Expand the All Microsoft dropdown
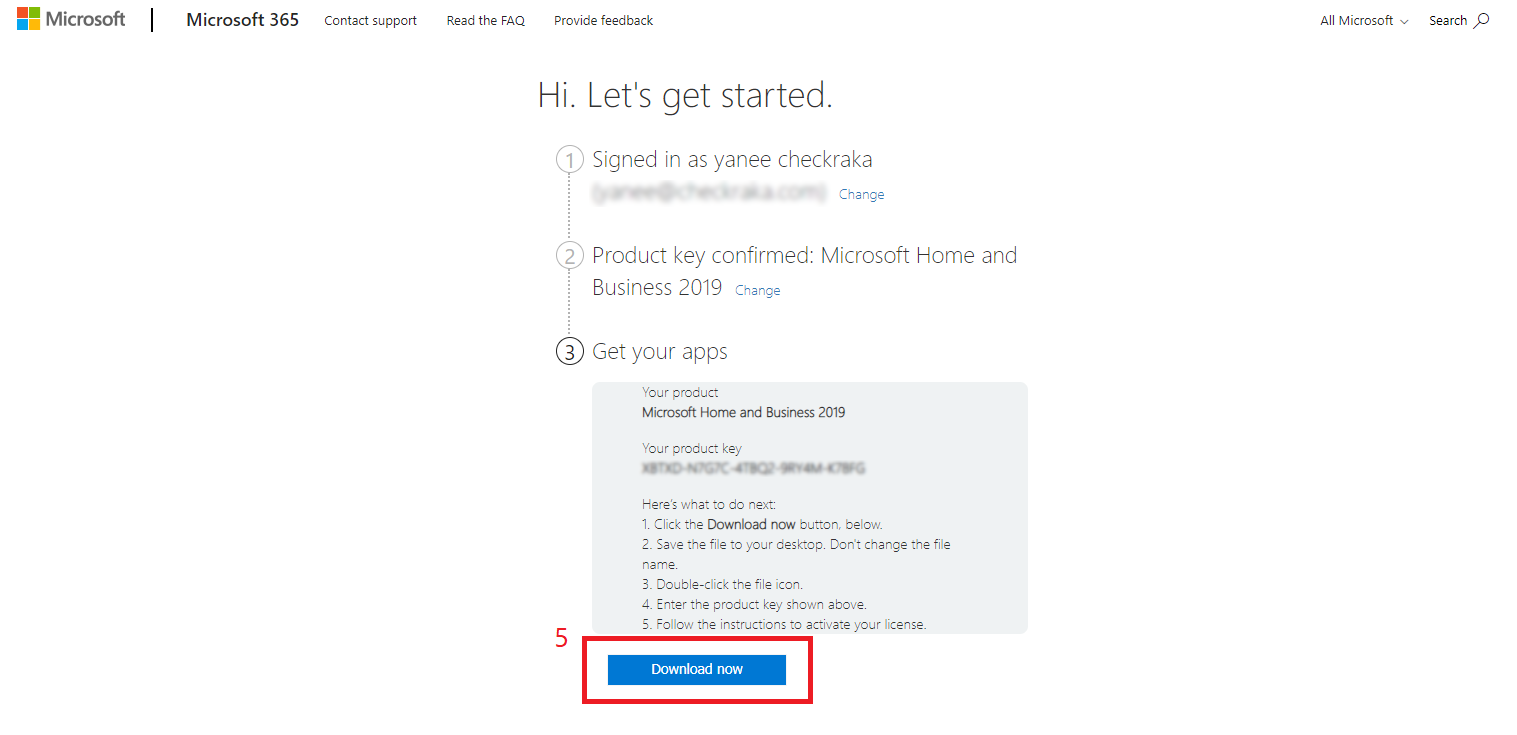The height and width of the screenshot is (735, 1517). pos(1364,20)
